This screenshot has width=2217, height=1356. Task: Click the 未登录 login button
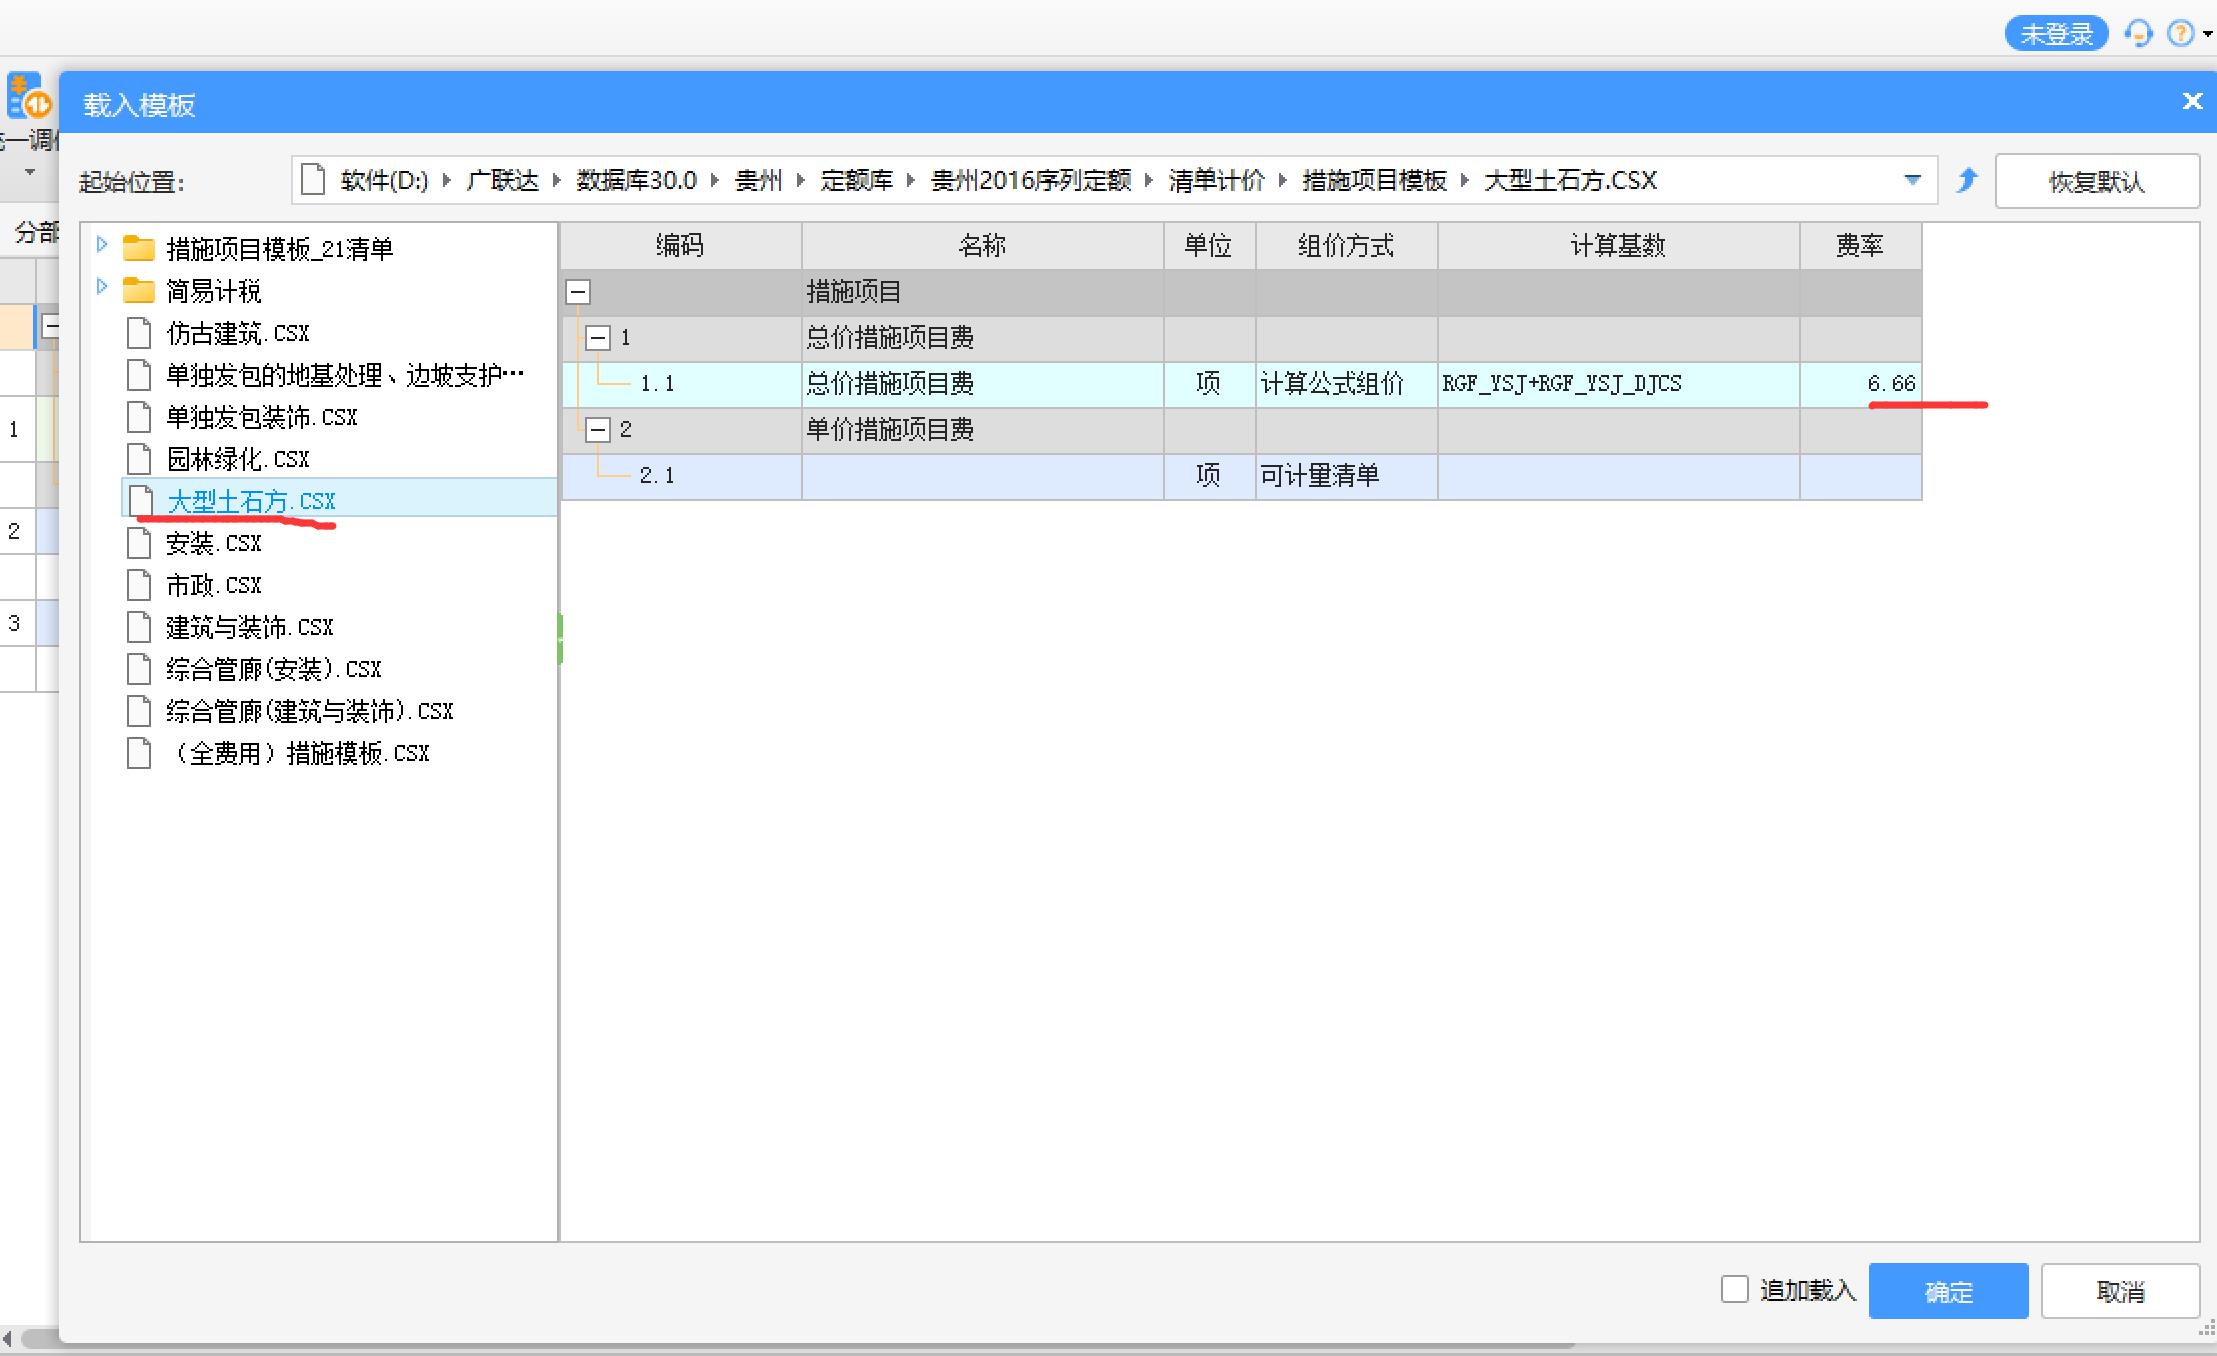pyautogui.click(x=2056, y=34)
